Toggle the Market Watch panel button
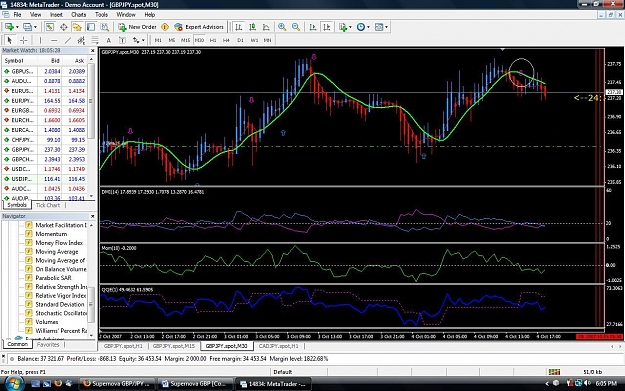Viewport: 625px width, 391px height. point(49,27)
